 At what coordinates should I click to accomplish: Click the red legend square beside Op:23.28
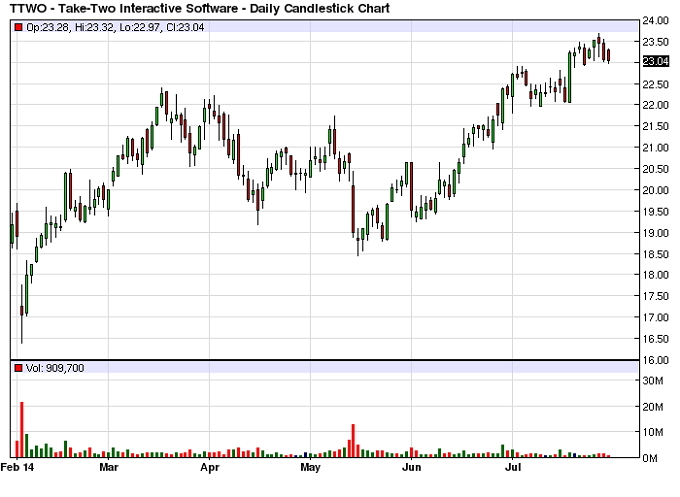click(18, 27)
